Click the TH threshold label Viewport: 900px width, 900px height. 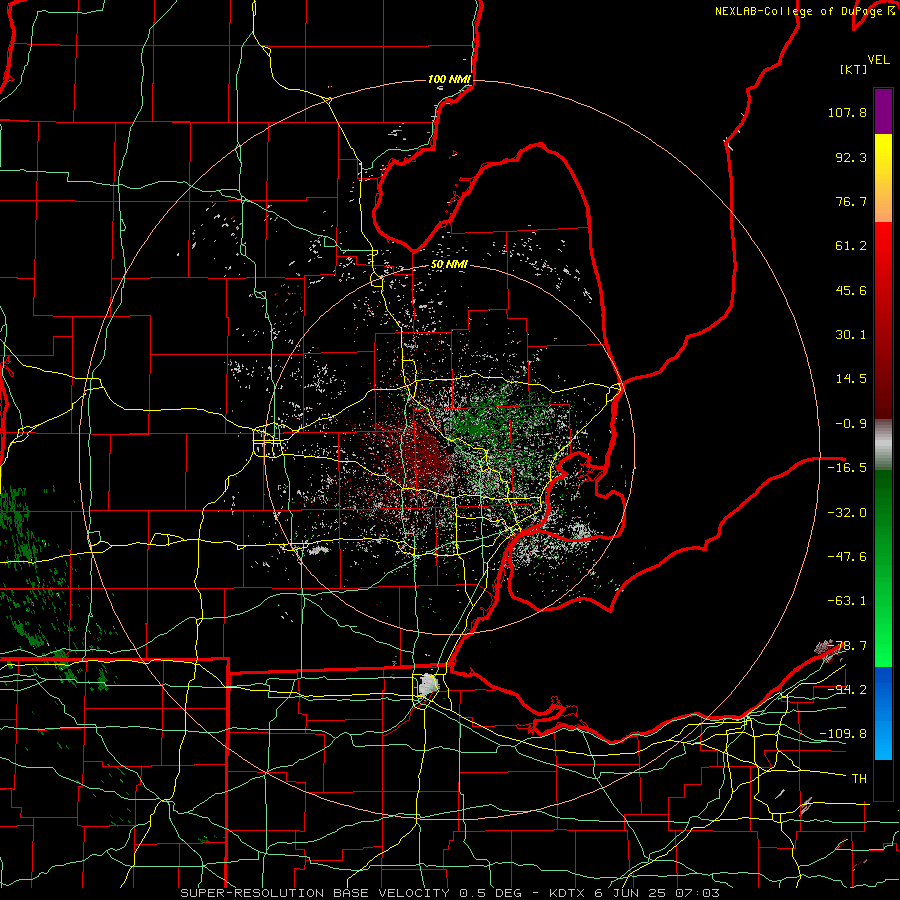[x=859, y=779]
